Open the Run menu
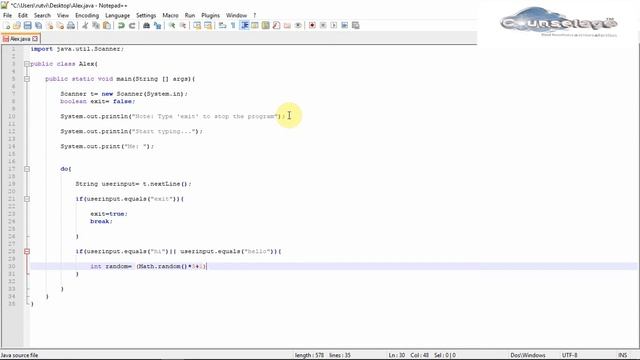Image resolution: width=640 pixels, height=360 pixels. (190, 16)
